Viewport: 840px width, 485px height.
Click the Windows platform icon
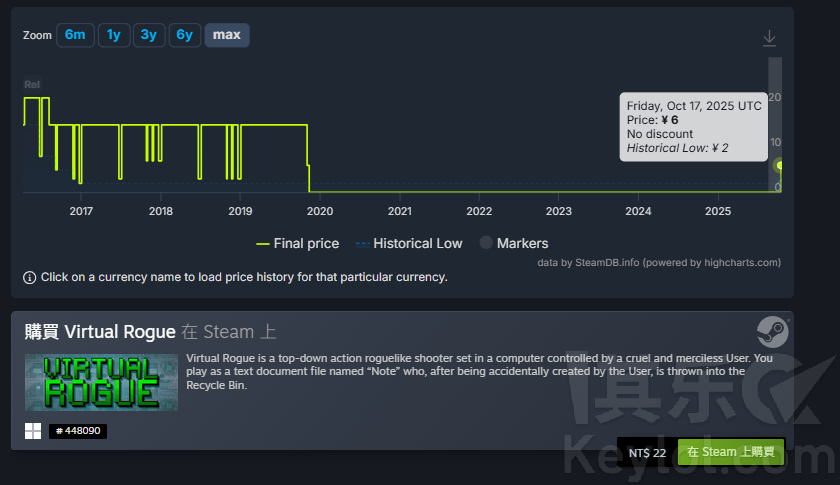[x=33, y=431]
